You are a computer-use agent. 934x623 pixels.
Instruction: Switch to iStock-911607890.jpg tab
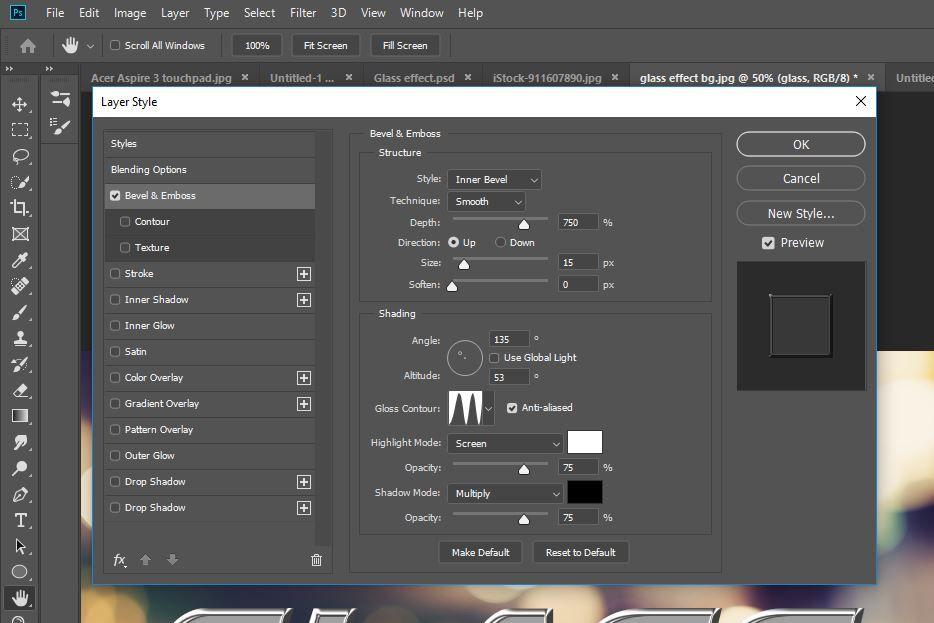tap(547, 78)
